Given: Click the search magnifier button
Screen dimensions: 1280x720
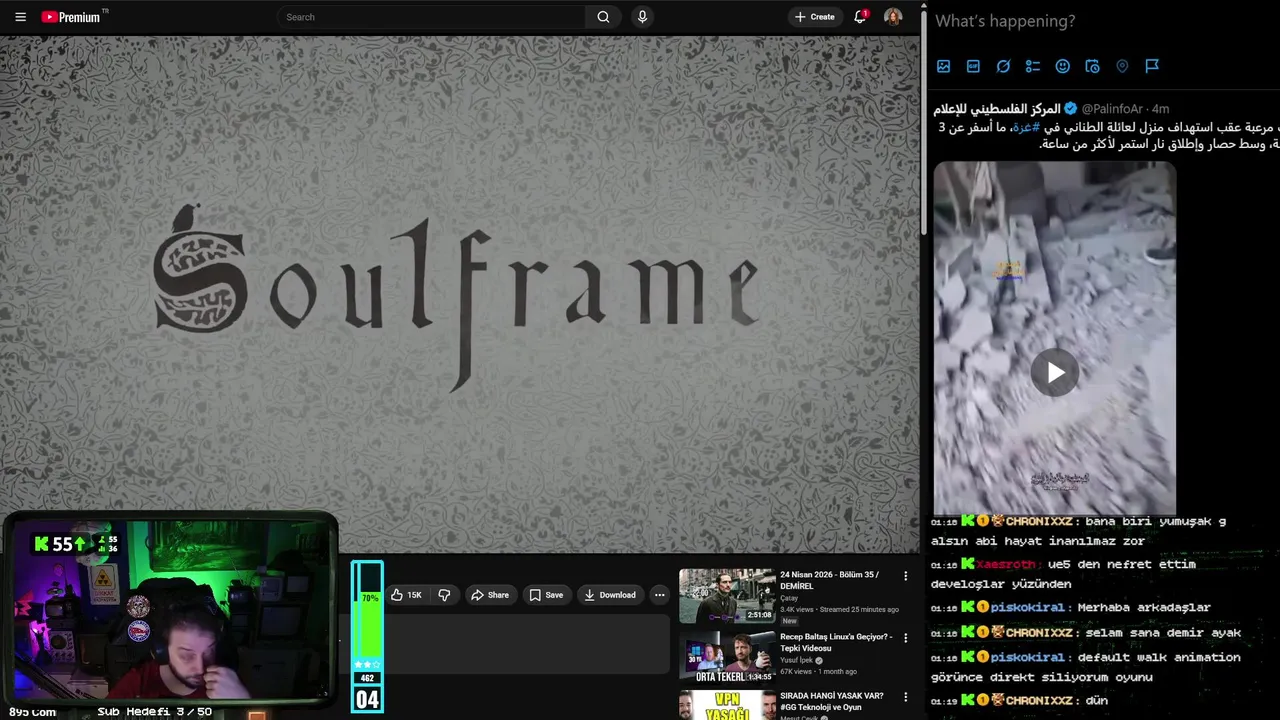Looking at the screenshot, I should pos(603,17).
